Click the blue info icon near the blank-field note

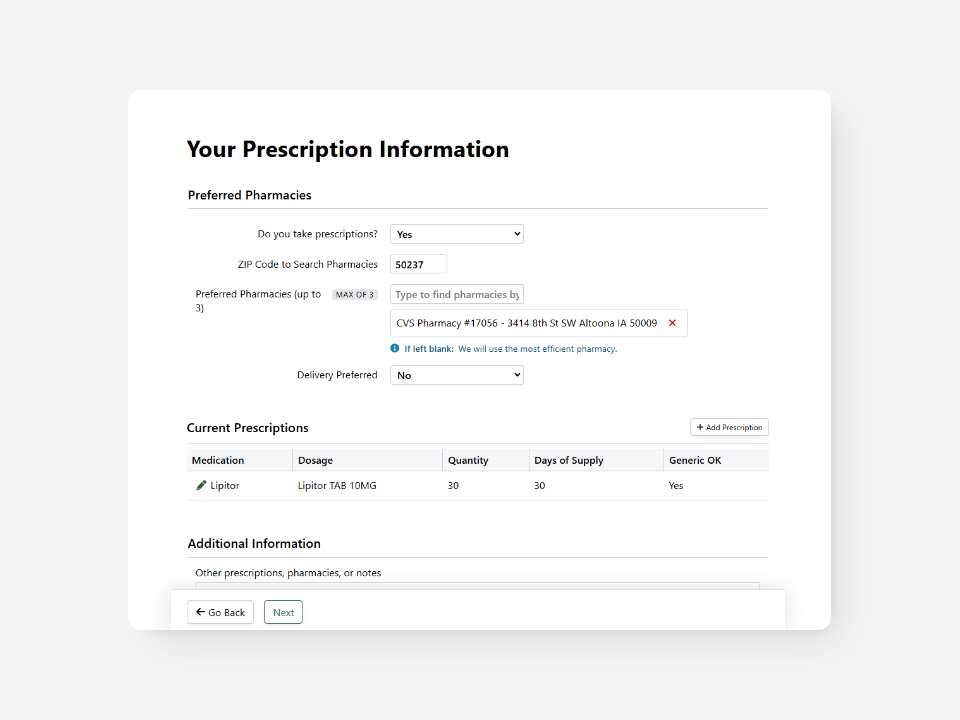pos(393,348)
